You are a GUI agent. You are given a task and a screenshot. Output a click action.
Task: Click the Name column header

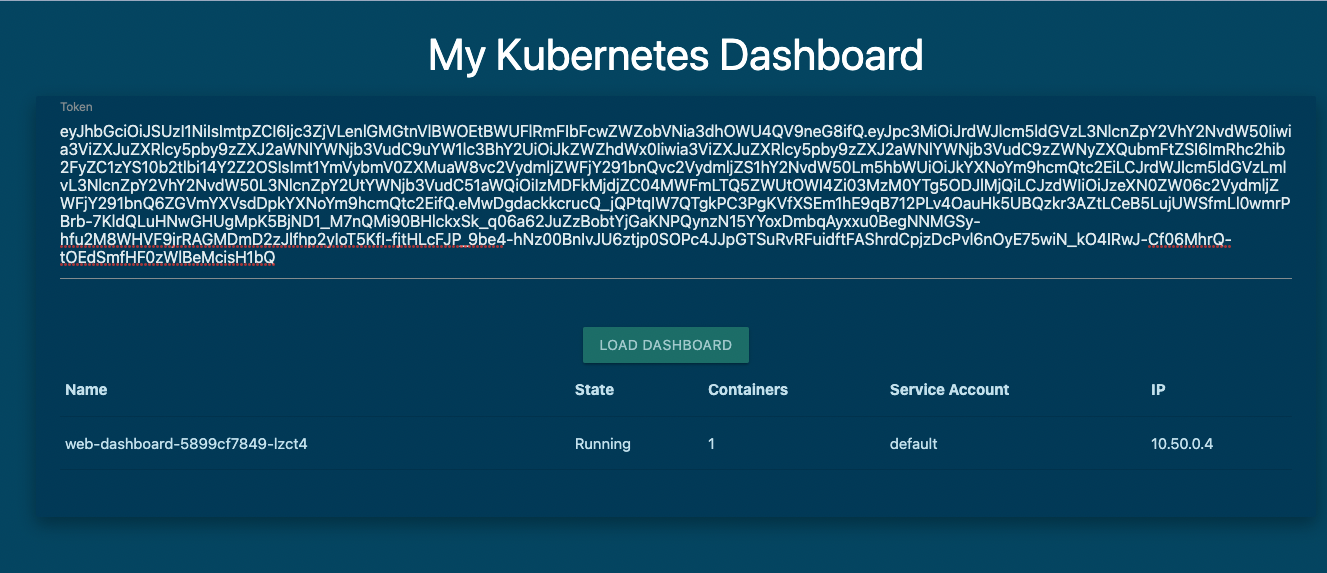coord(86,389)
